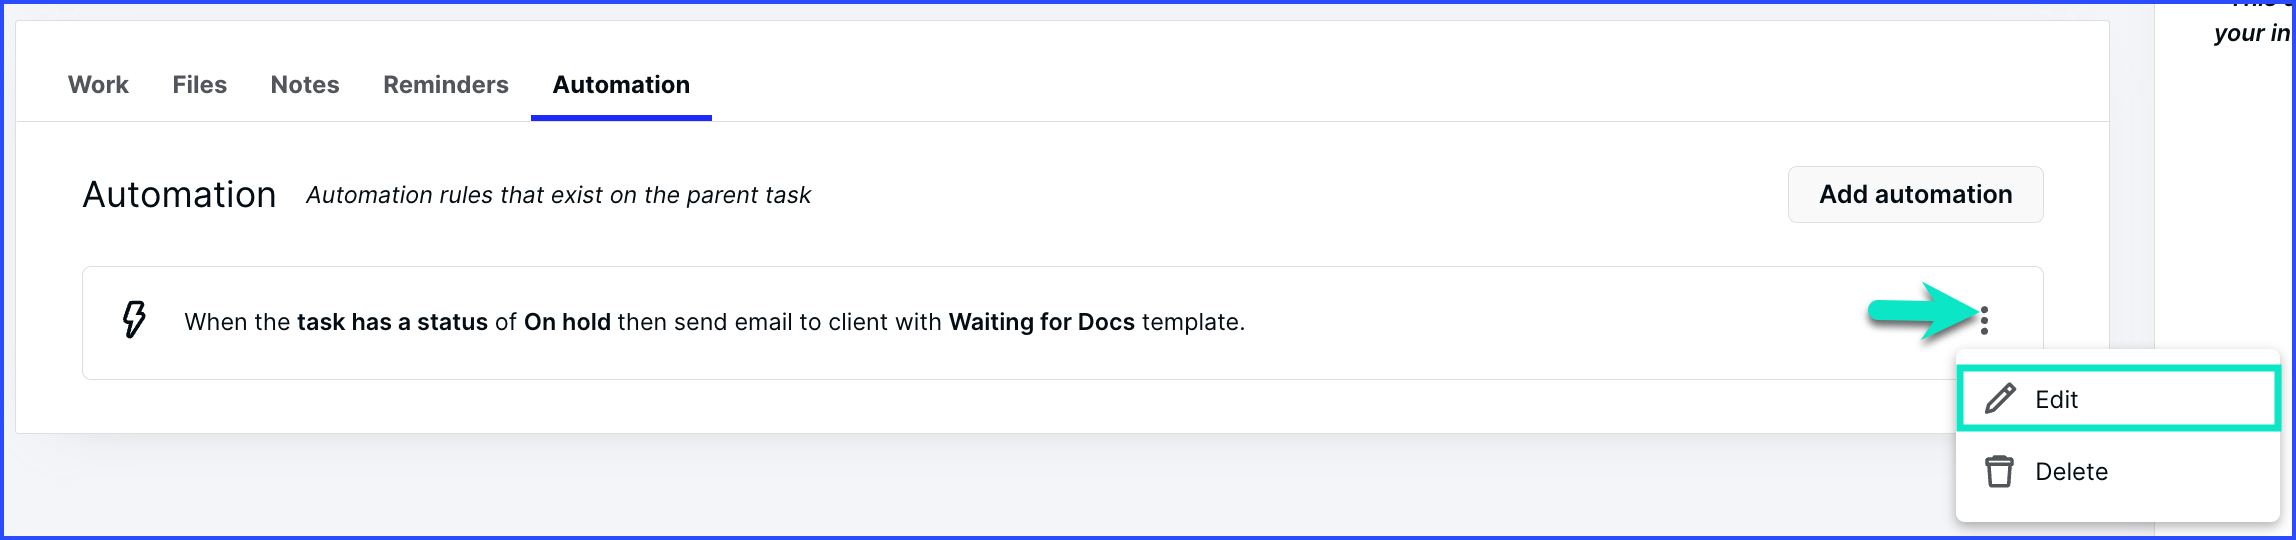Click the bold 'On hold' status text
2296x540 pixels.
pyautogui.click(x=567, y=322)
